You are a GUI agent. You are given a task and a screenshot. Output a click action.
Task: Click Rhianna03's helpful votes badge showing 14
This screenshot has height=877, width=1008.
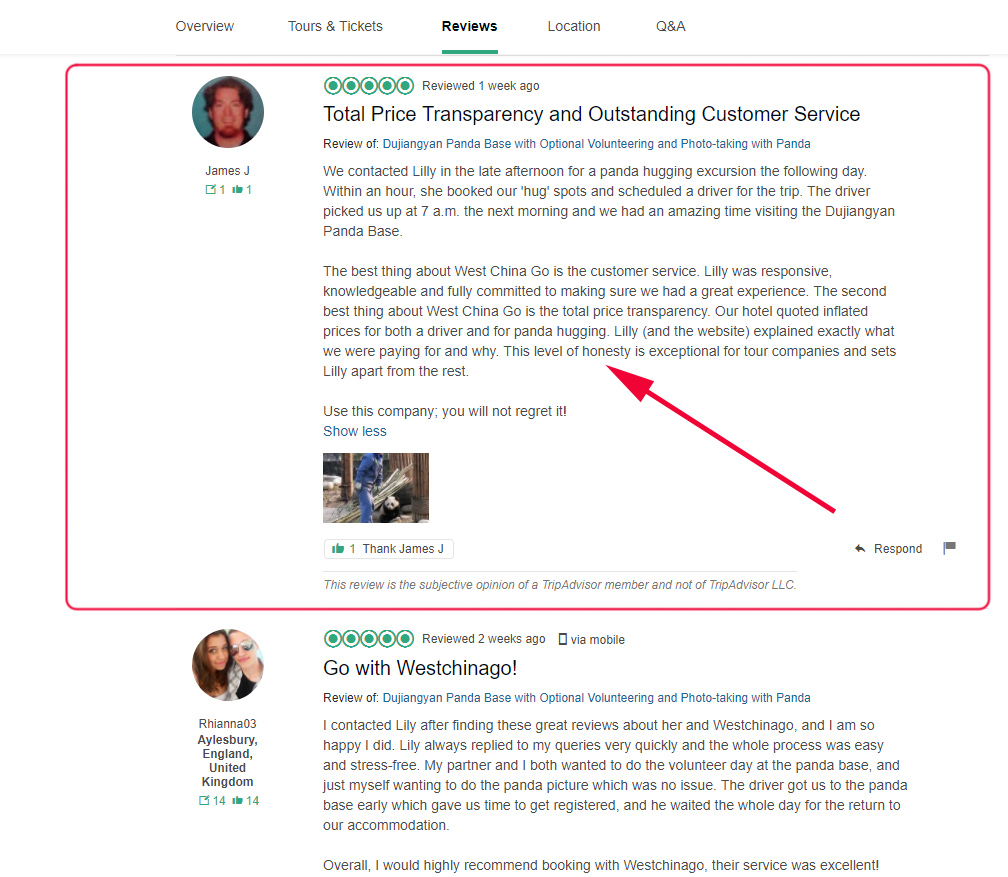(246, 800)
